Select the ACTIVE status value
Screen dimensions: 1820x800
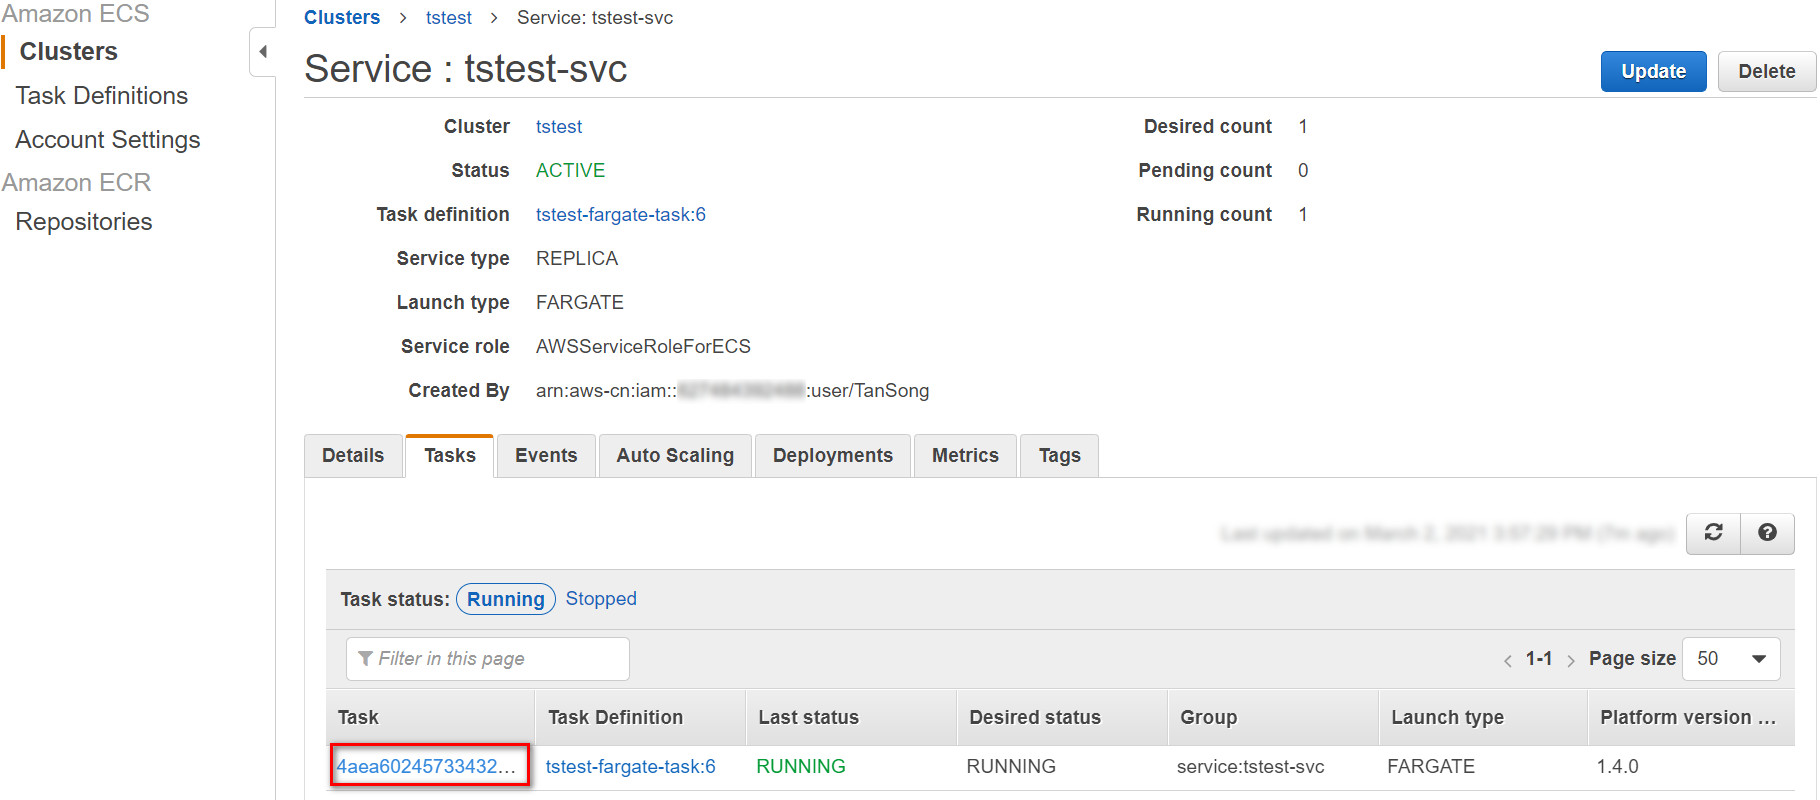570,171
